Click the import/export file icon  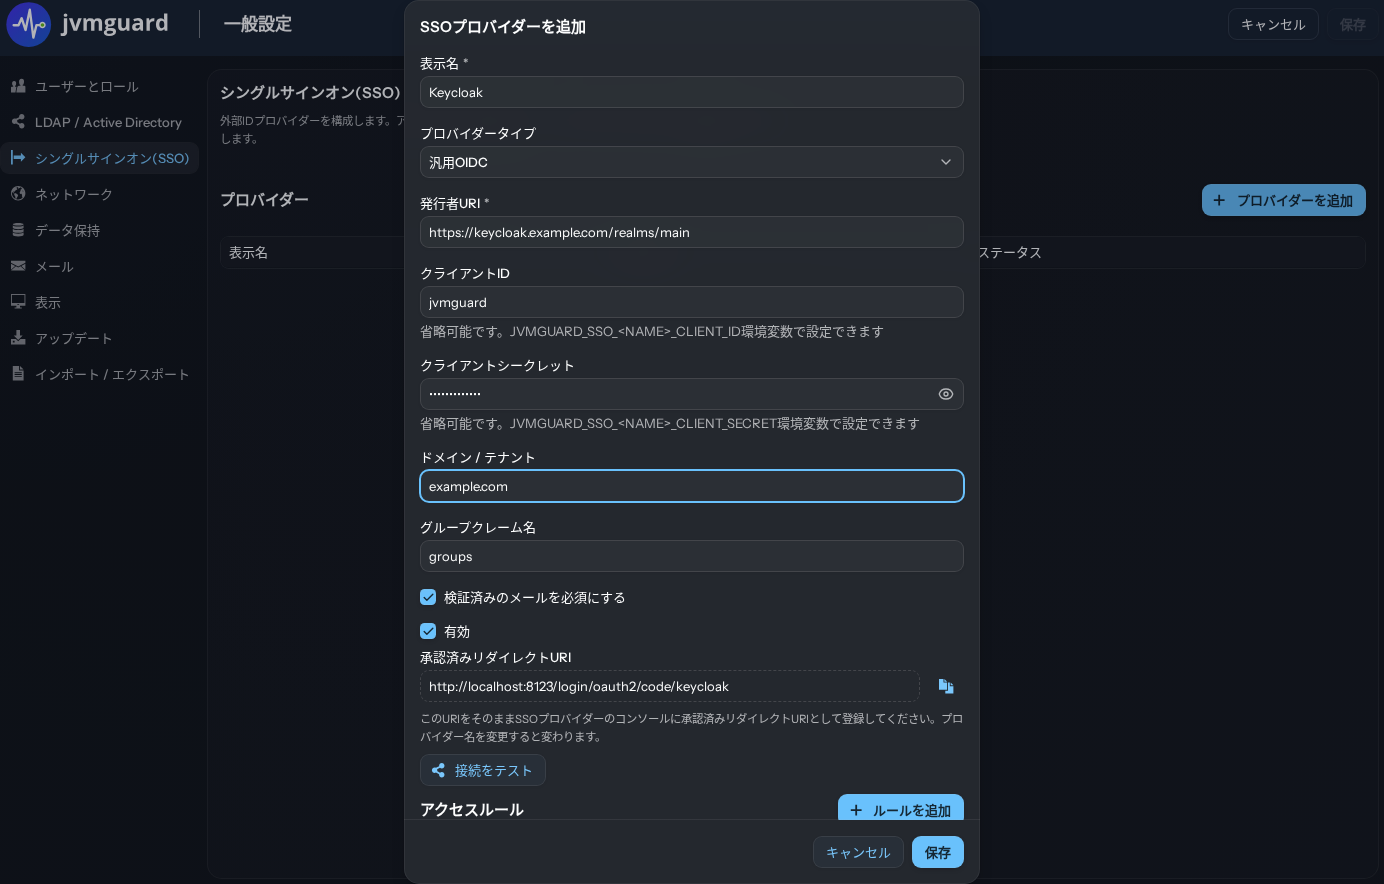tap(18, 374)
